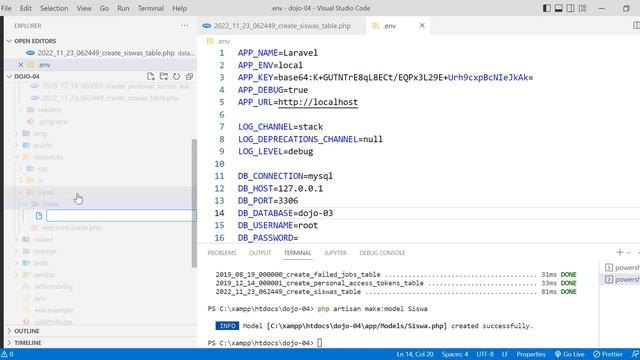The image size is (640, 360).
Task: Click the explorer vertical scrollbar
Action: click(194, 203)
